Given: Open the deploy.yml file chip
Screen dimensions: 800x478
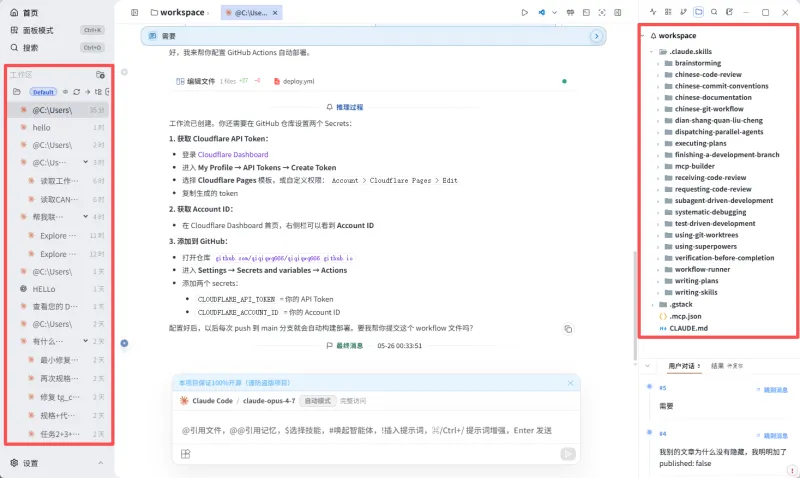Looking at the screenshot, I should click(294, 81).
